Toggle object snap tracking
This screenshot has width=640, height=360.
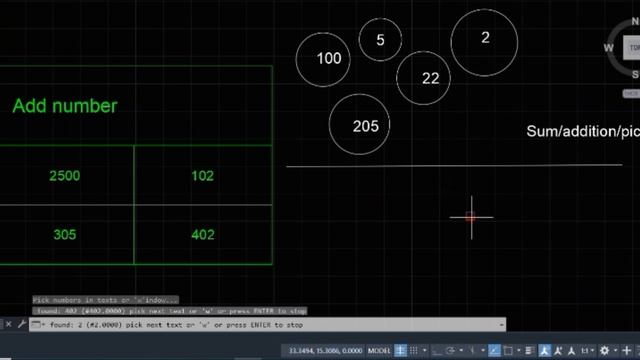point(494,350)
